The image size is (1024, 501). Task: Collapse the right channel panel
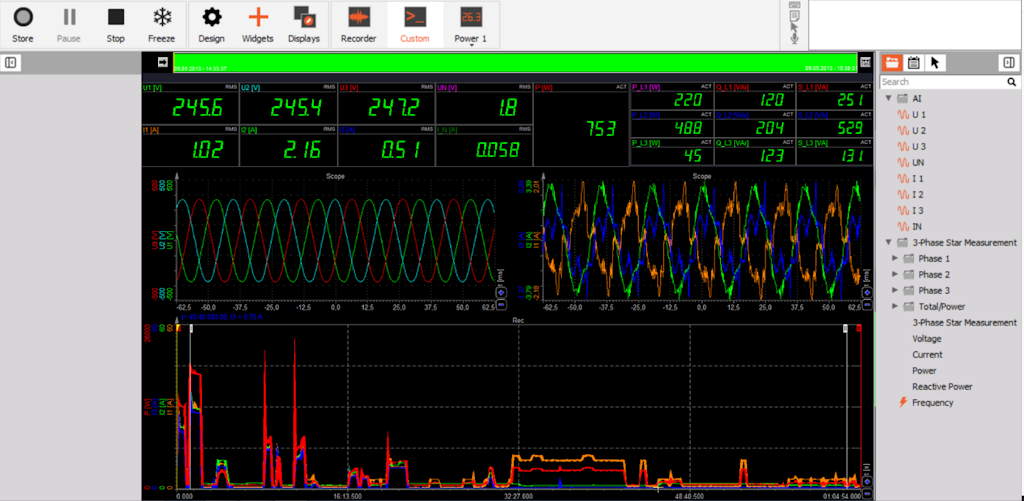[1008, 63]
